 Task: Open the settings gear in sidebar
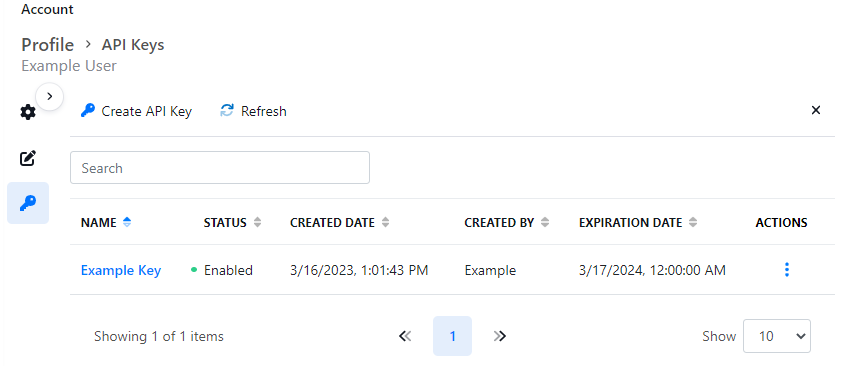click(x=27, y=112)
